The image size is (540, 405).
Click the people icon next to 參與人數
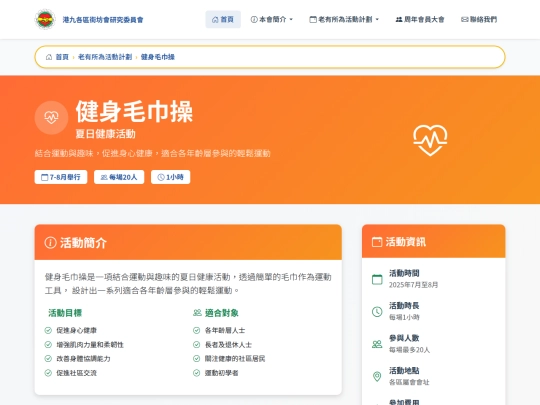tap(377, 344)
